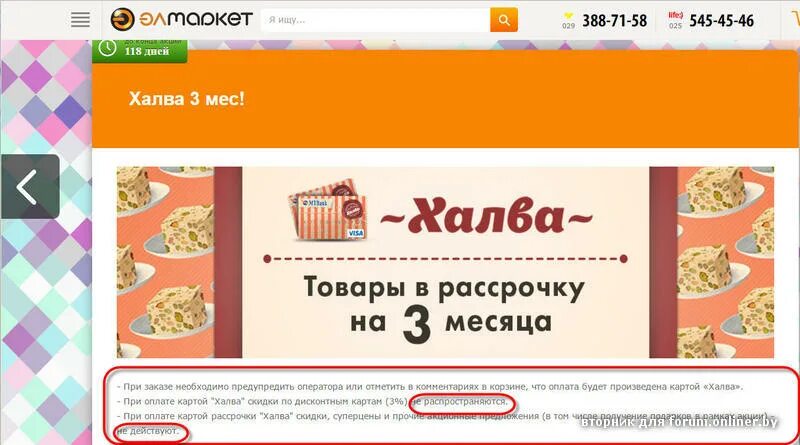The height and width of the screenshot is (445, 800).
Task: Click the orange search magnifier button
Action: (x=504, y=20)
